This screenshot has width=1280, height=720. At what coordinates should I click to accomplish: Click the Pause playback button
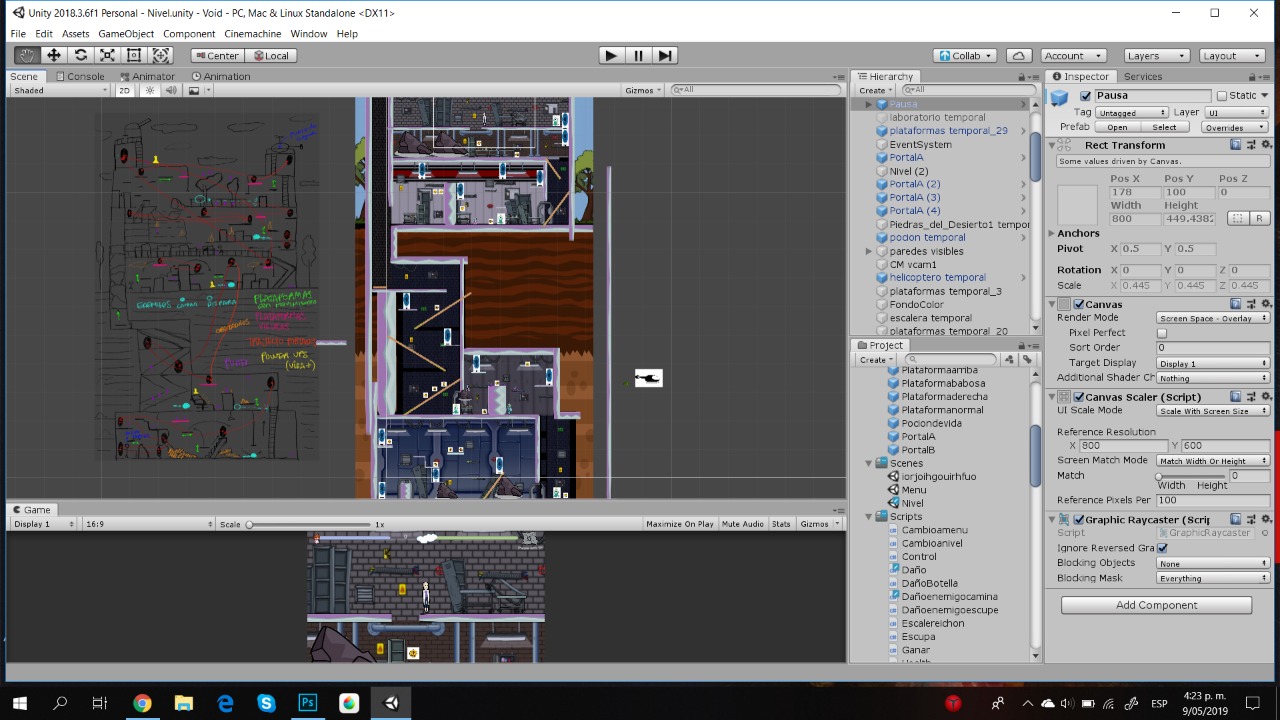coord(638,56)
